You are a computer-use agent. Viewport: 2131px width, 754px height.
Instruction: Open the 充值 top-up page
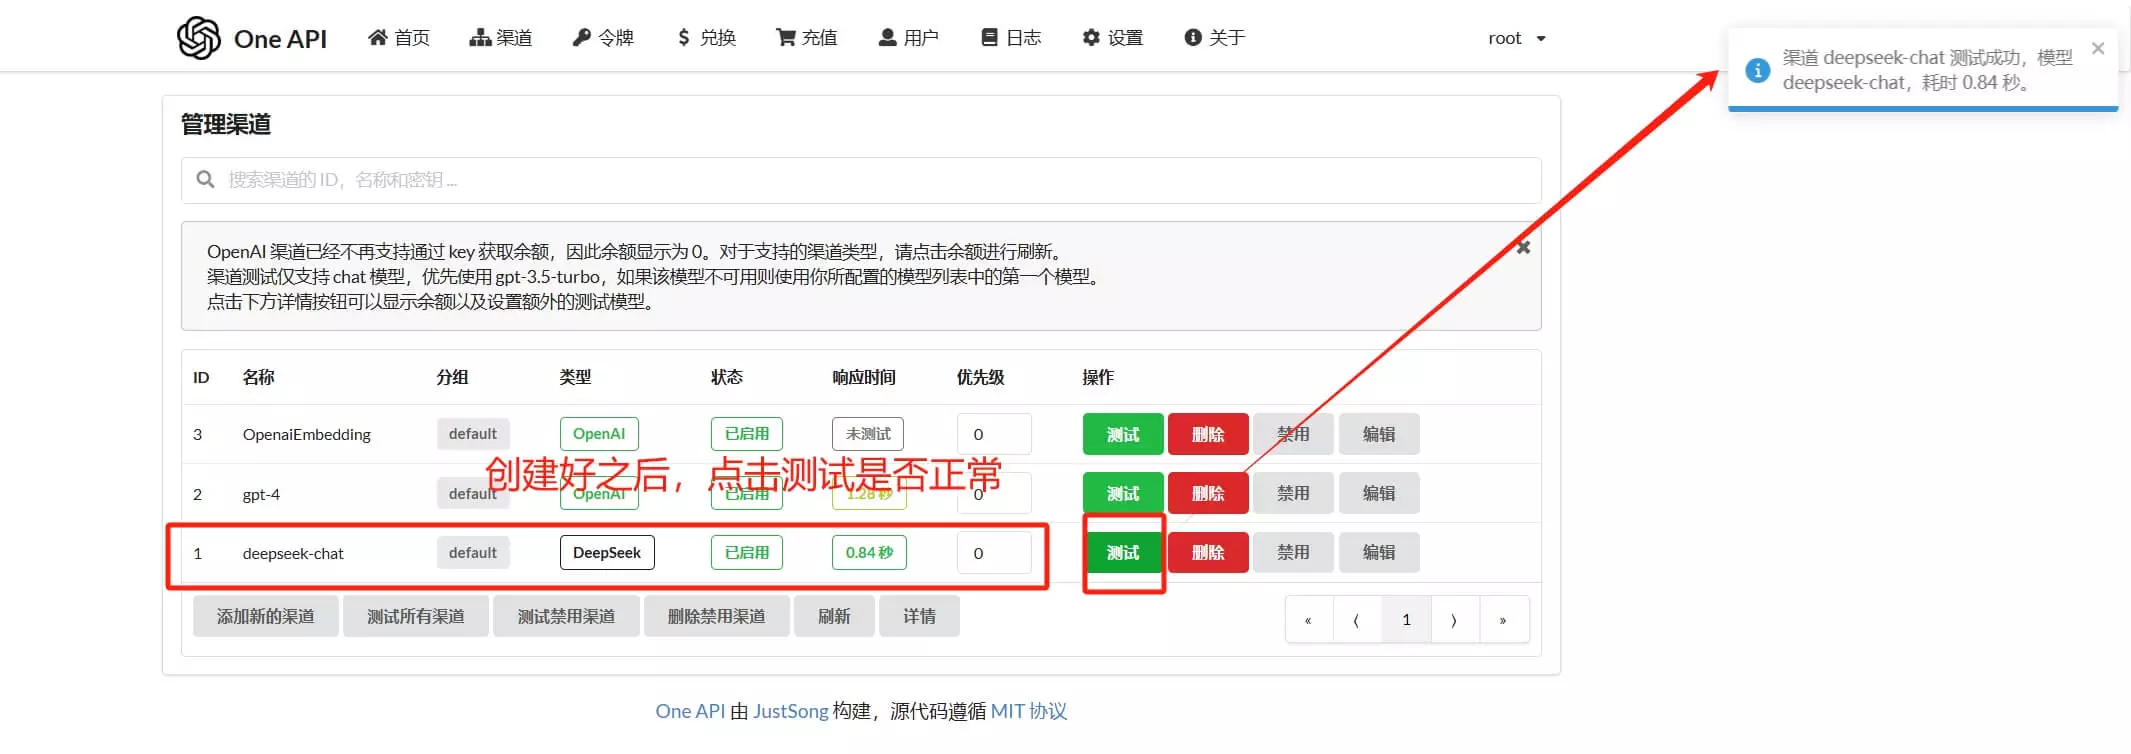pyautogui.click(x=807, y=38)
